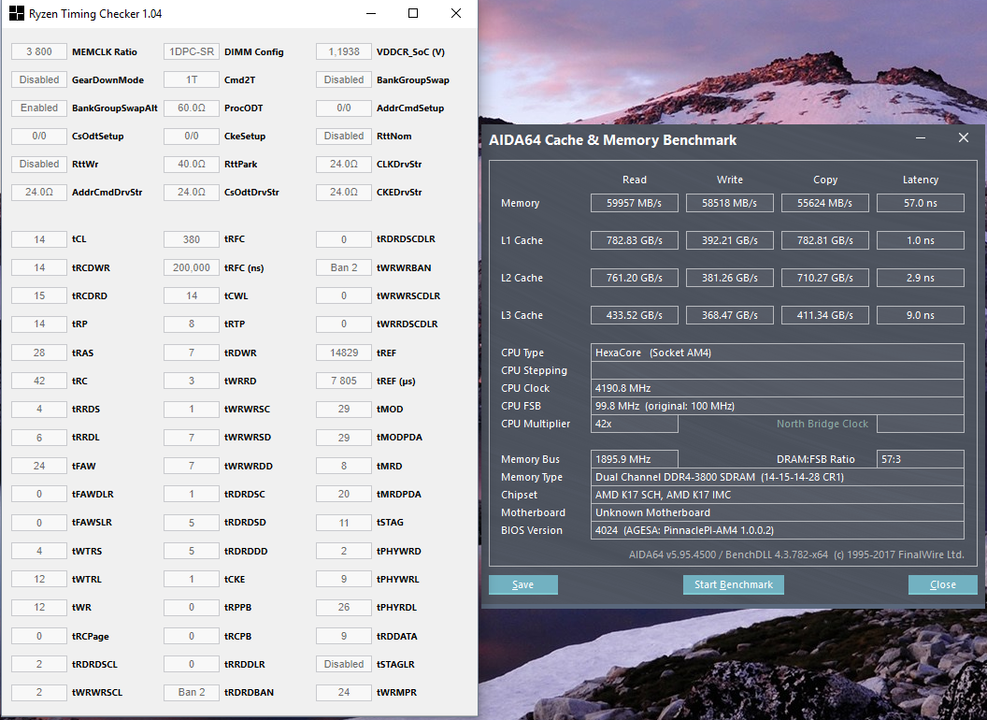Click the ProcODT resistance field

pyautogui.click(x=191, y=108)
